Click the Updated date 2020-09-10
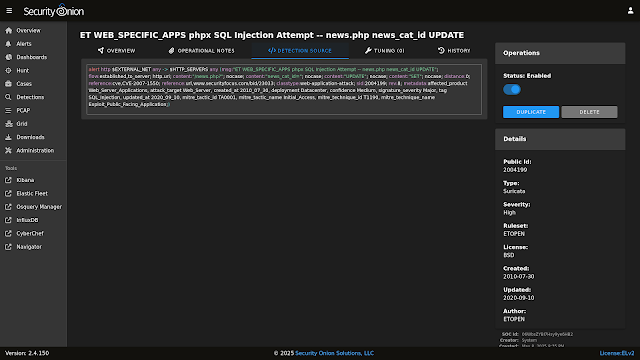 pyautogui.click(x=518, y=298)
